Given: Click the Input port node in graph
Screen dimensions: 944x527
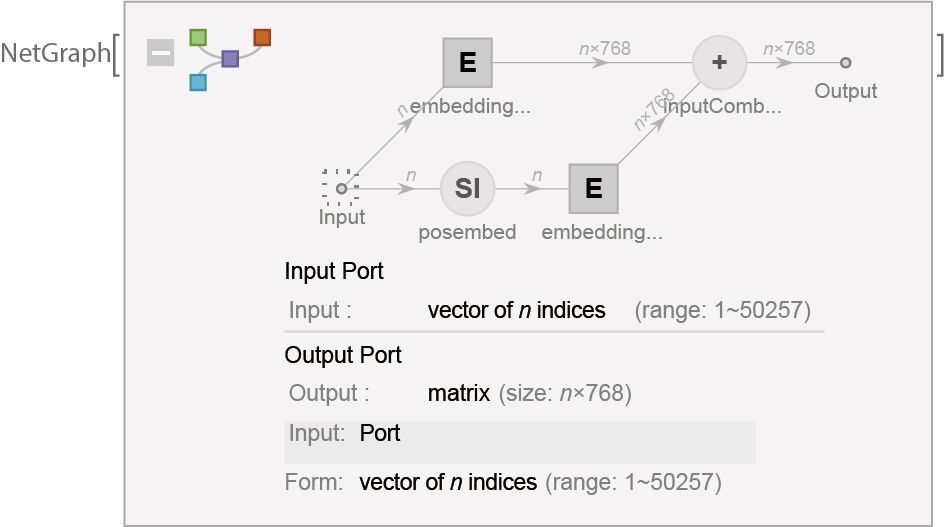Looking at the screenshot, I should (x=341, y=188).
